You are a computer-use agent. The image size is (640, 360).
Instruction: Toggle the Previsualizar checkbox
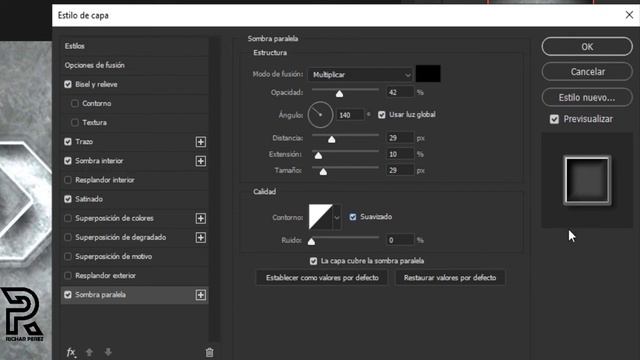[554, 119]
